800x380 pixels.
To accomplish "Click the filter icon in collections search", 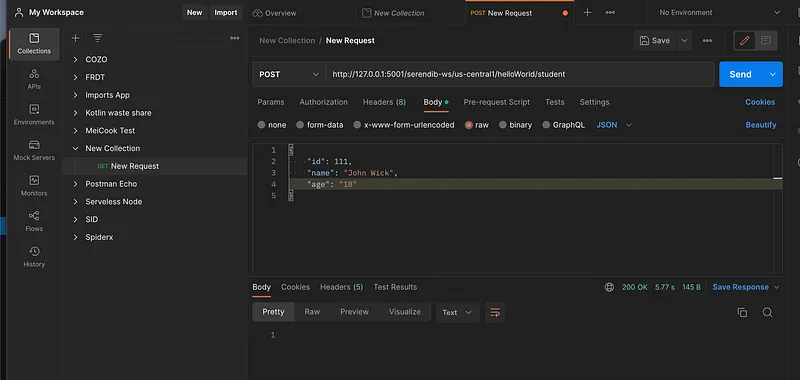I will [x=97, y=38].
